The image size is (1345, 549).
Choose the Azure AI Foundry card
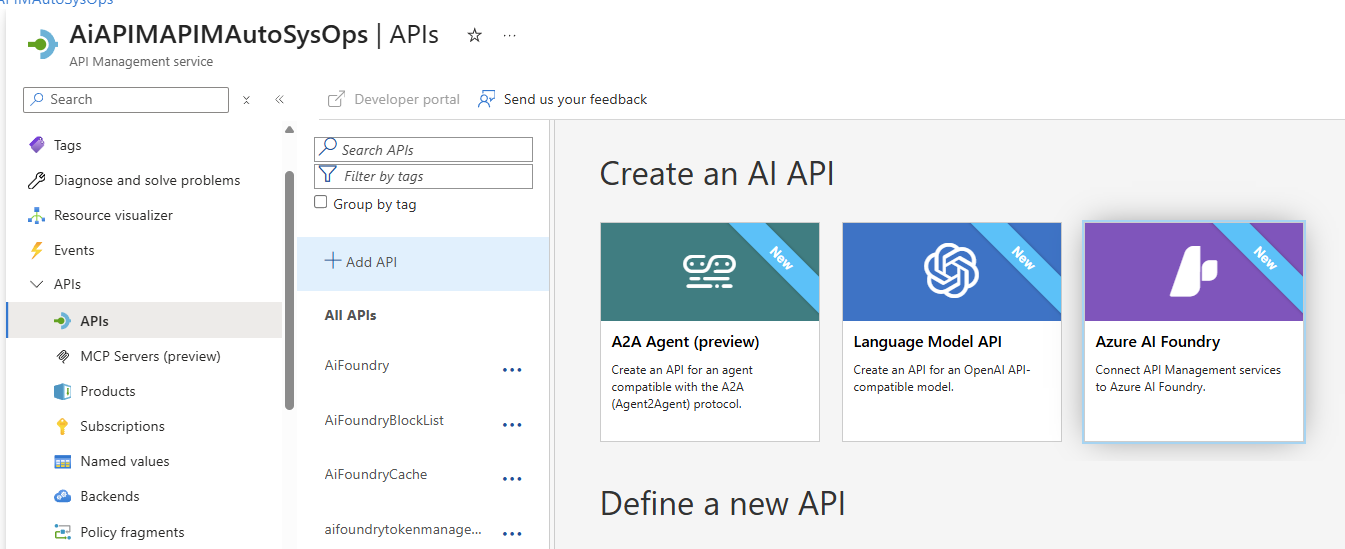tap(1194, 332)
